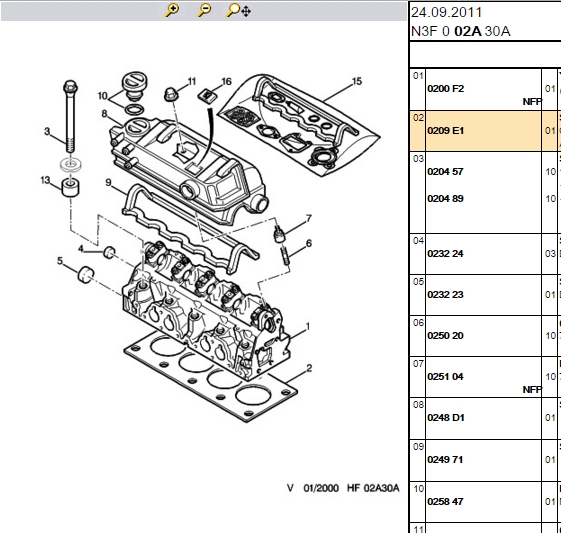
Task: Zoom out with the minus magnifier icon
Action: 204,10
